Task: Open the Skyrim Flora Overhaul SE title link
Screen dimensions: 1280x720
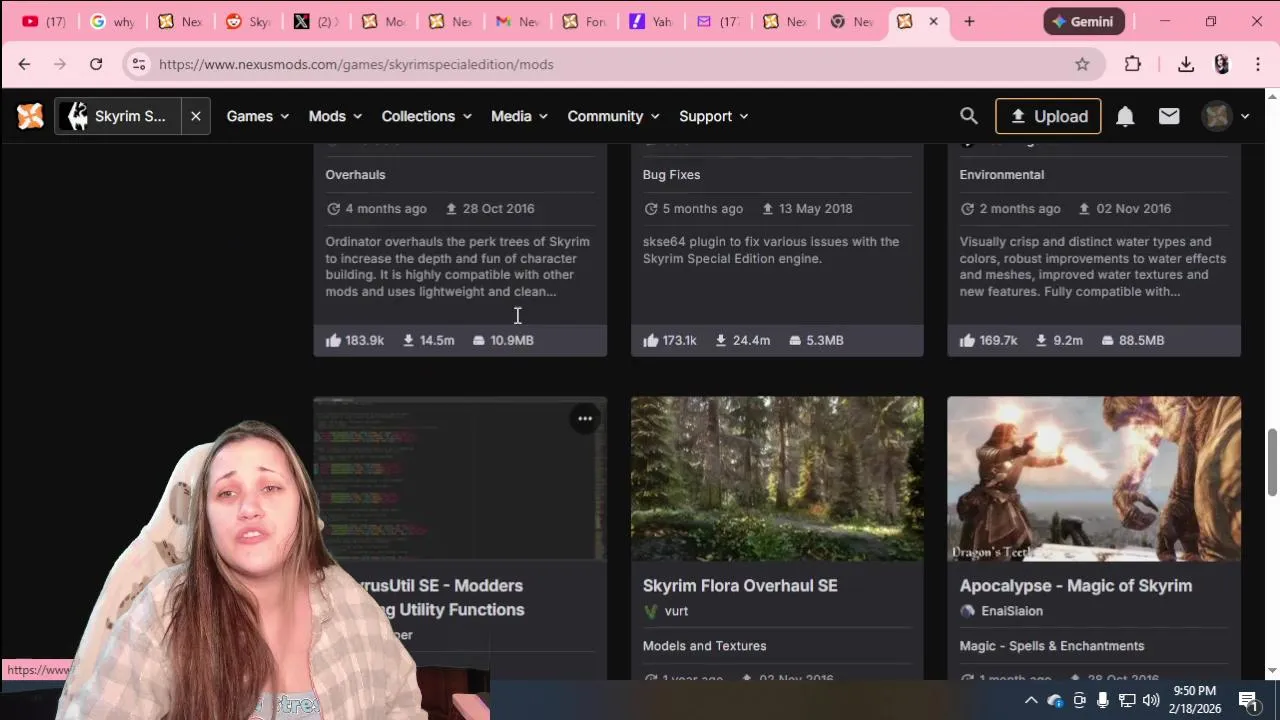Action: (x=740, y=585)
